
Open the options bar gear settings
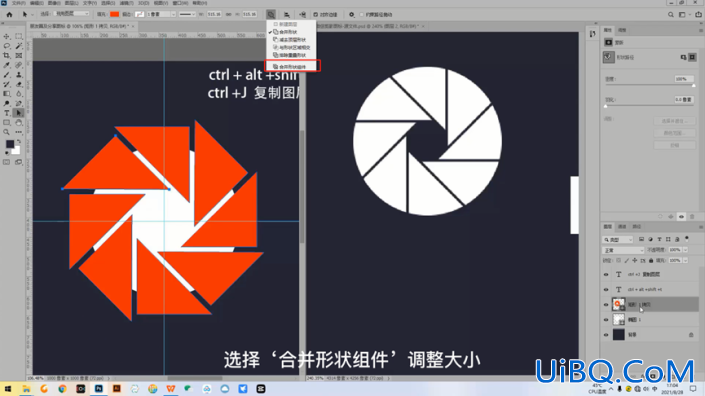[352, 14]
